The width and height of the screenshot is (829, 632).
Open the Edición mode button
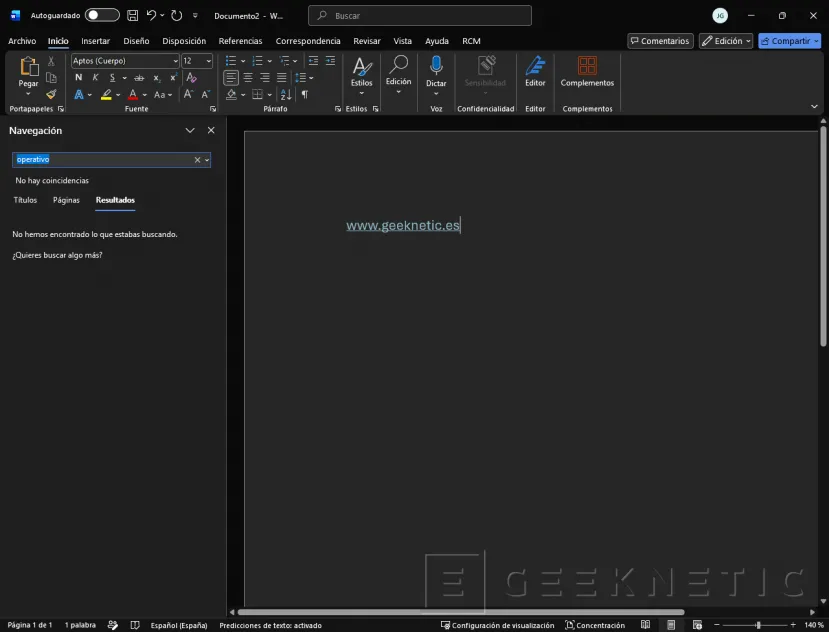(726, 41)
